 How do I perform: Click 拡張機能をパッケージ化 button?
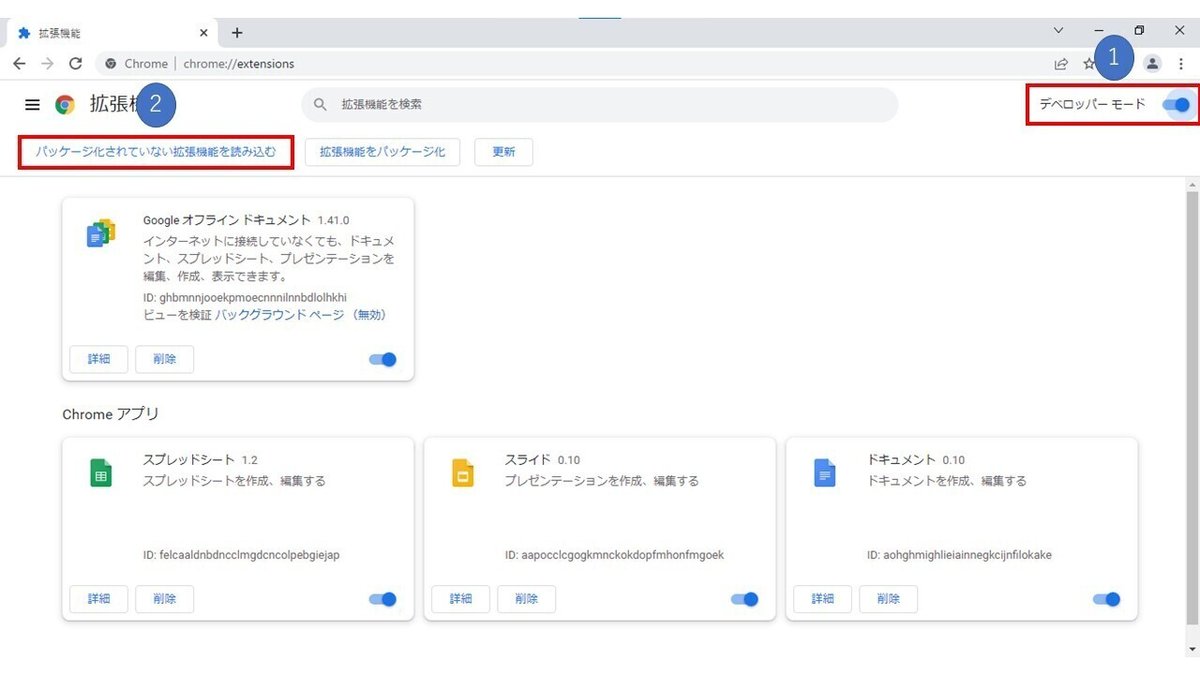point(382,152)
